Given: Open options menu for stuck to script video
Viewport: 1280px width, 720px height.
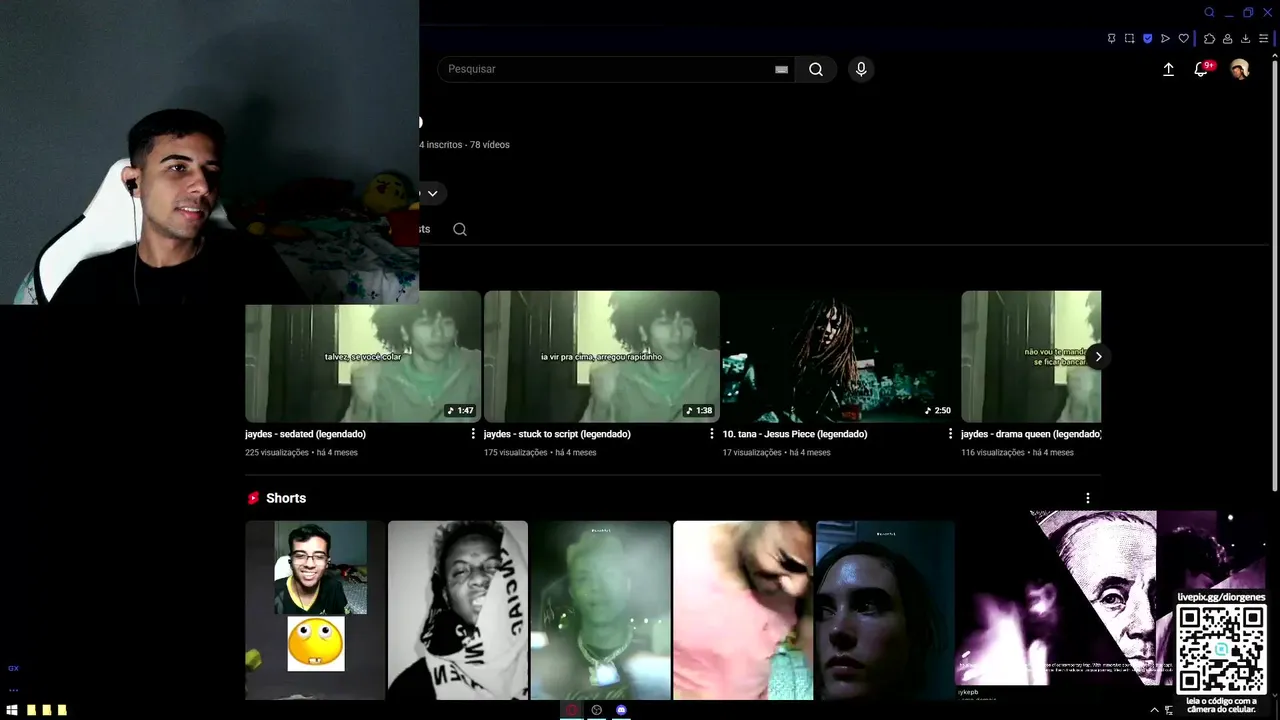Looking at the screenshot, I should click(x=712, y=434).
